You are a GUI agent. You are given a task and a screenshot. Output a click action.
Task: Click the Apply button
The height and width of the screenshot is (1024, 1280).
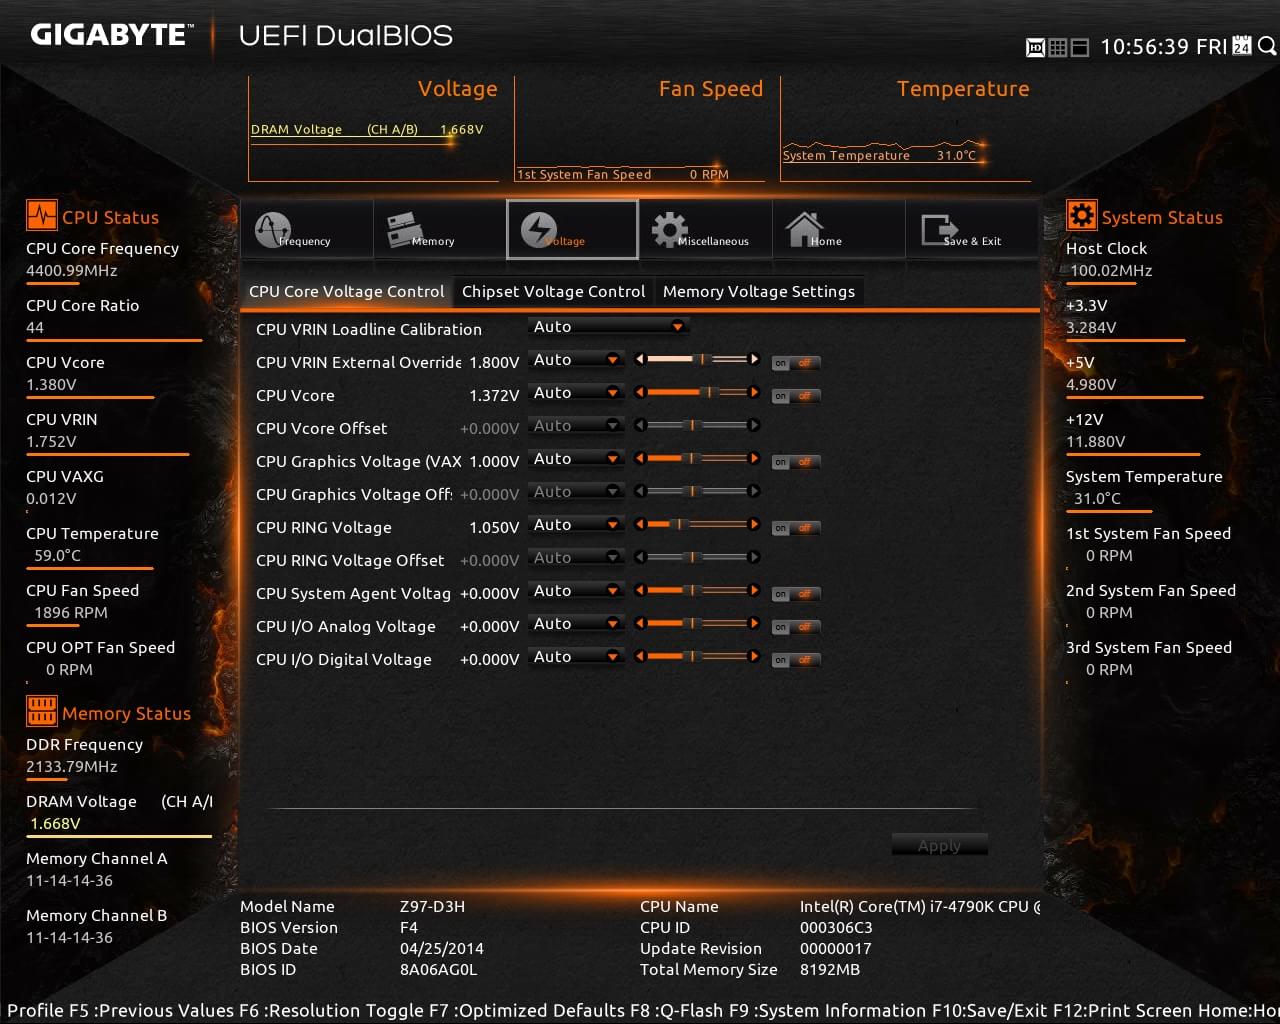click(939, 845)
